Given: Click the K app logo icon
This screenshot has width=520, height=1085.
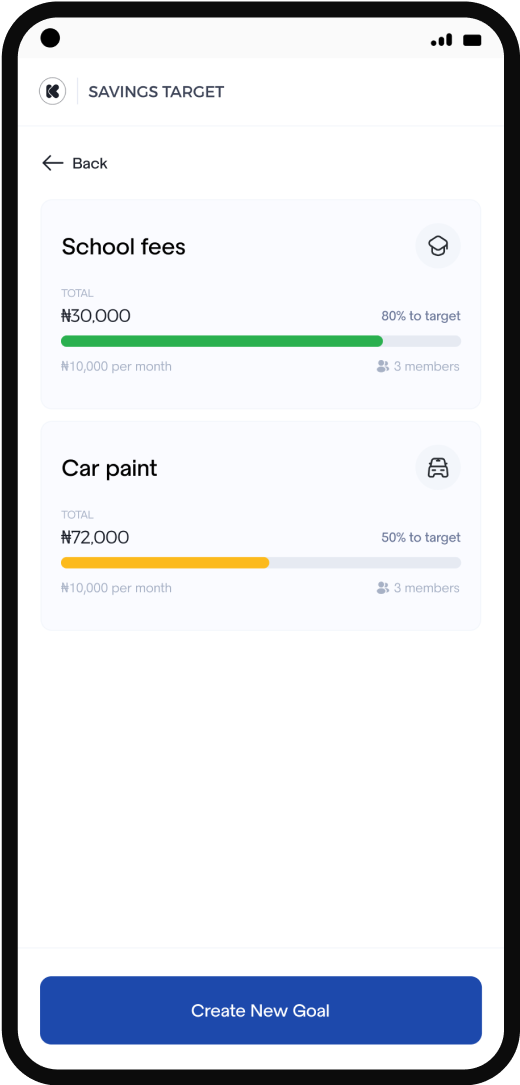Looking at the screenshot, I should point(53,91).
